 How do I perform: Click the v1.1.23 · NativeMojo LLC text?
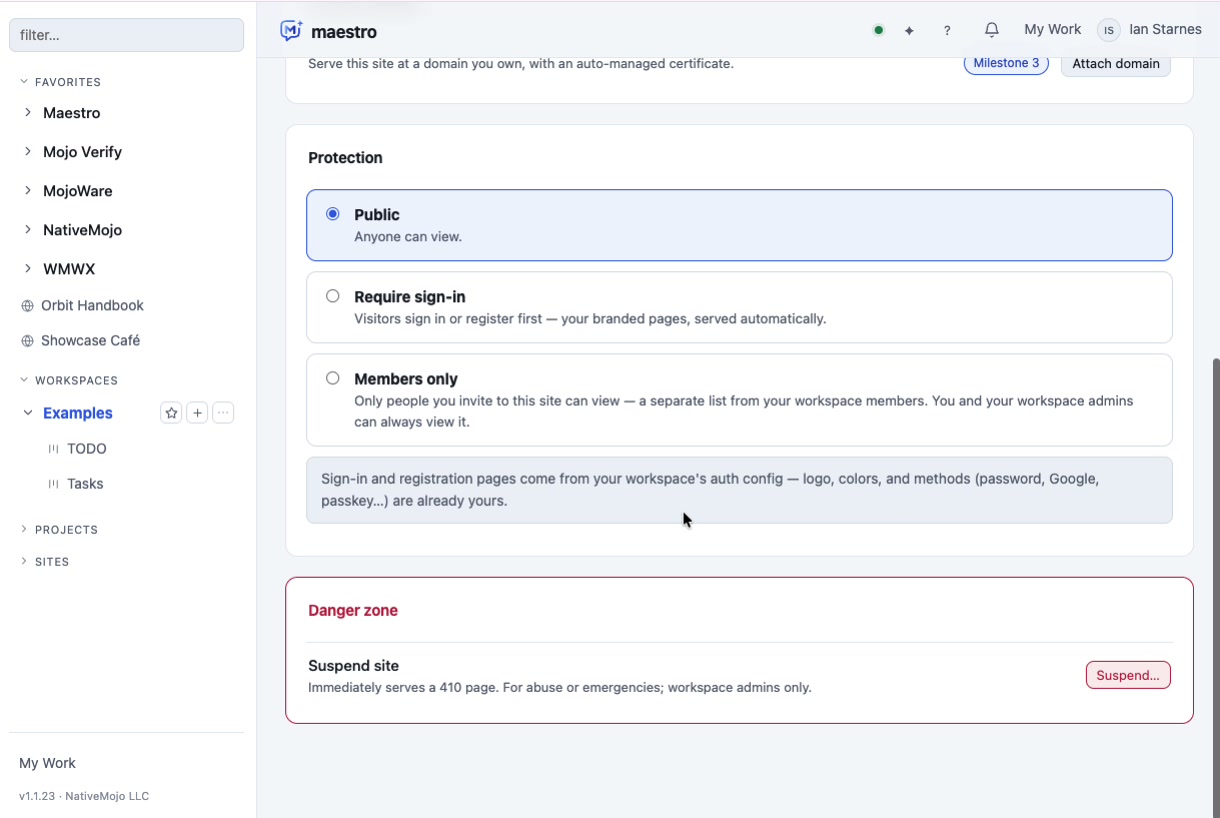[84, 797]
